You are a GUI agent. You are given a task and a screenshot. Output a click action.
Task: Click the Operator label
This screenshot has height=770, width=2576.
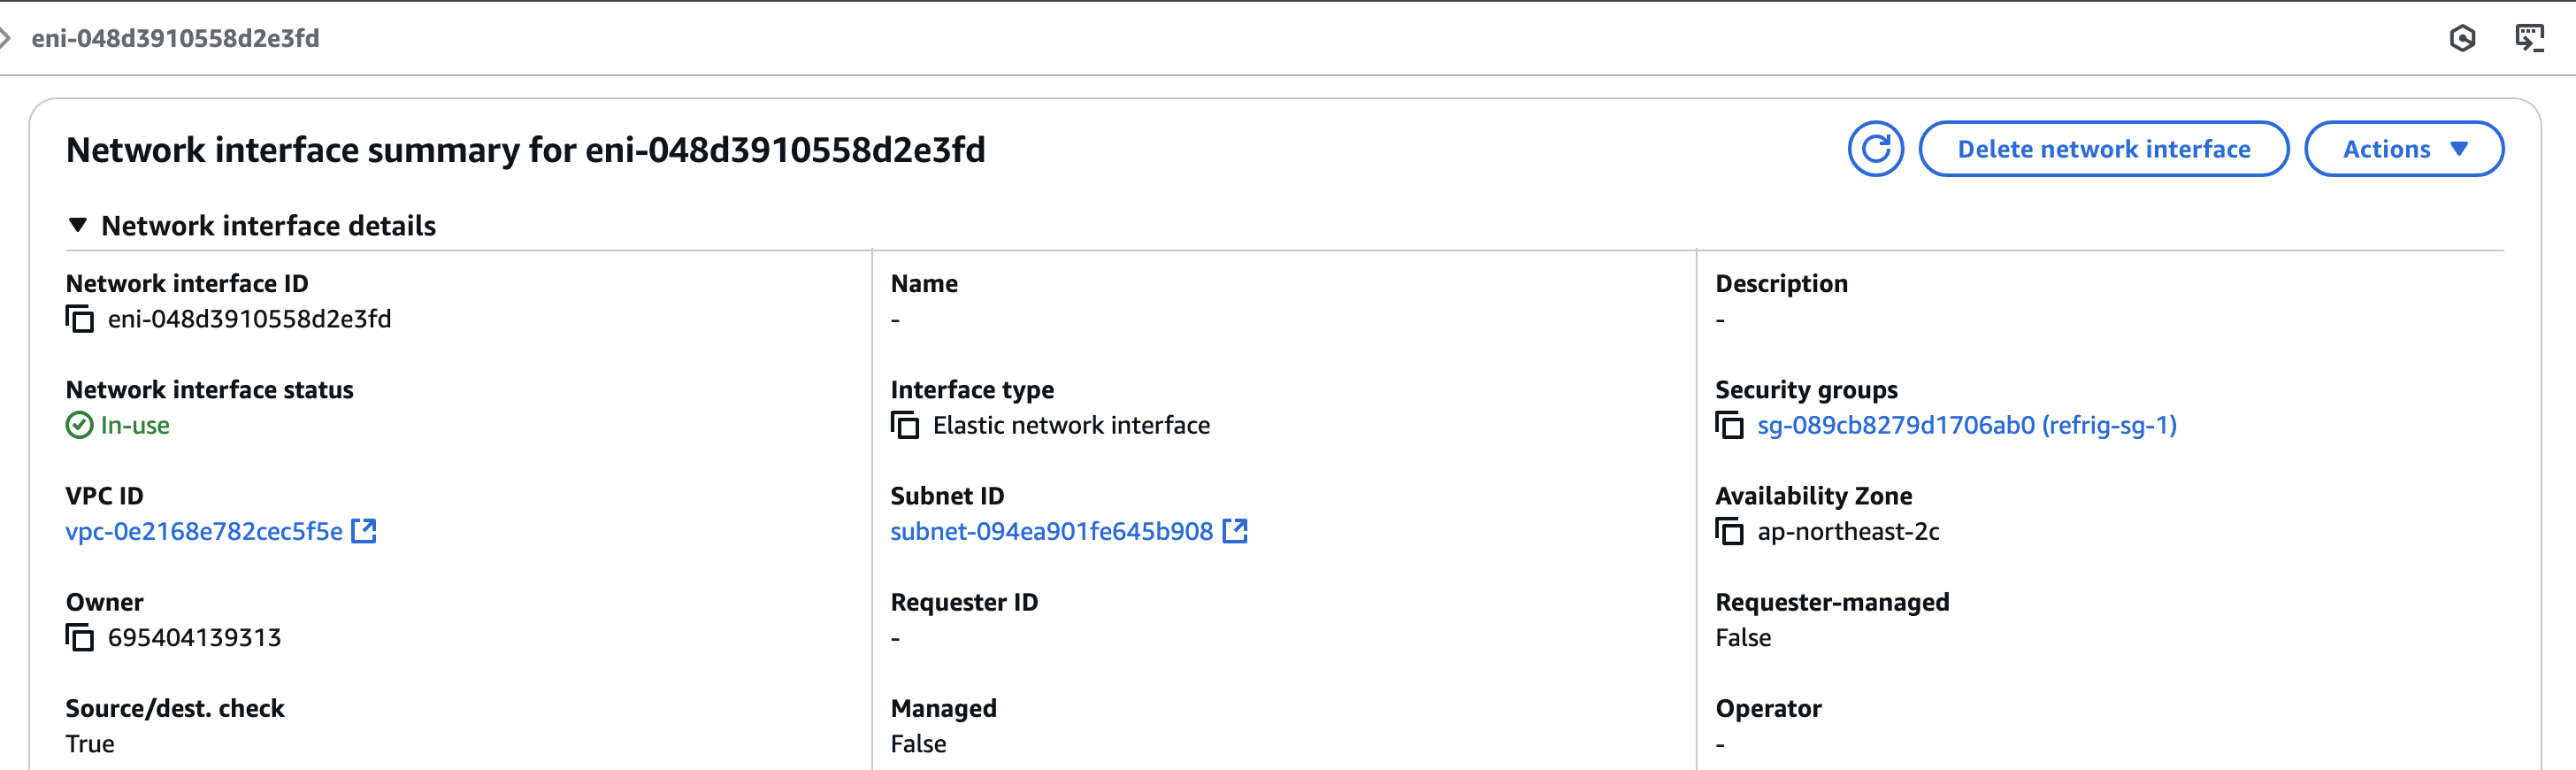1768,708
